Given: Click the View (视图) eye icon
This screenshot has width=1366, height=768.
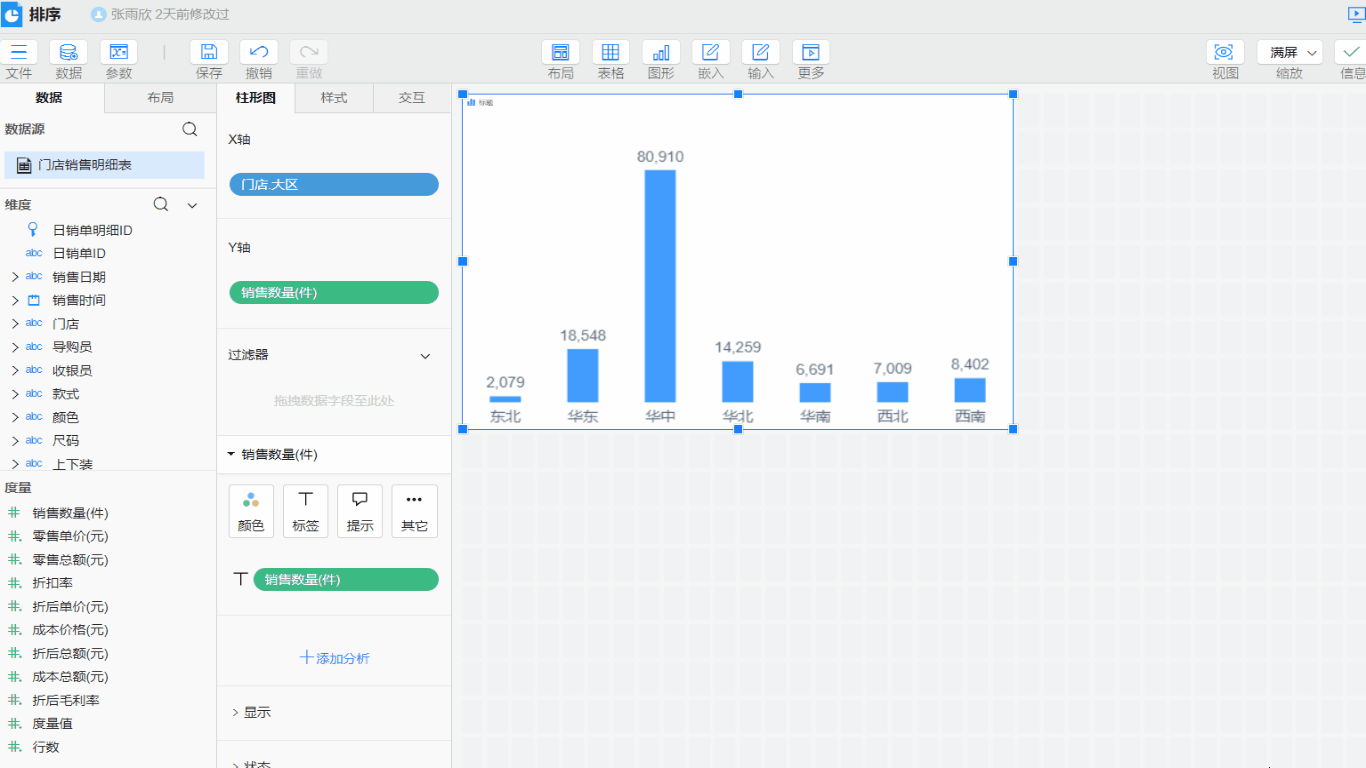Looking at the screenshot, I should point(1225,53).
